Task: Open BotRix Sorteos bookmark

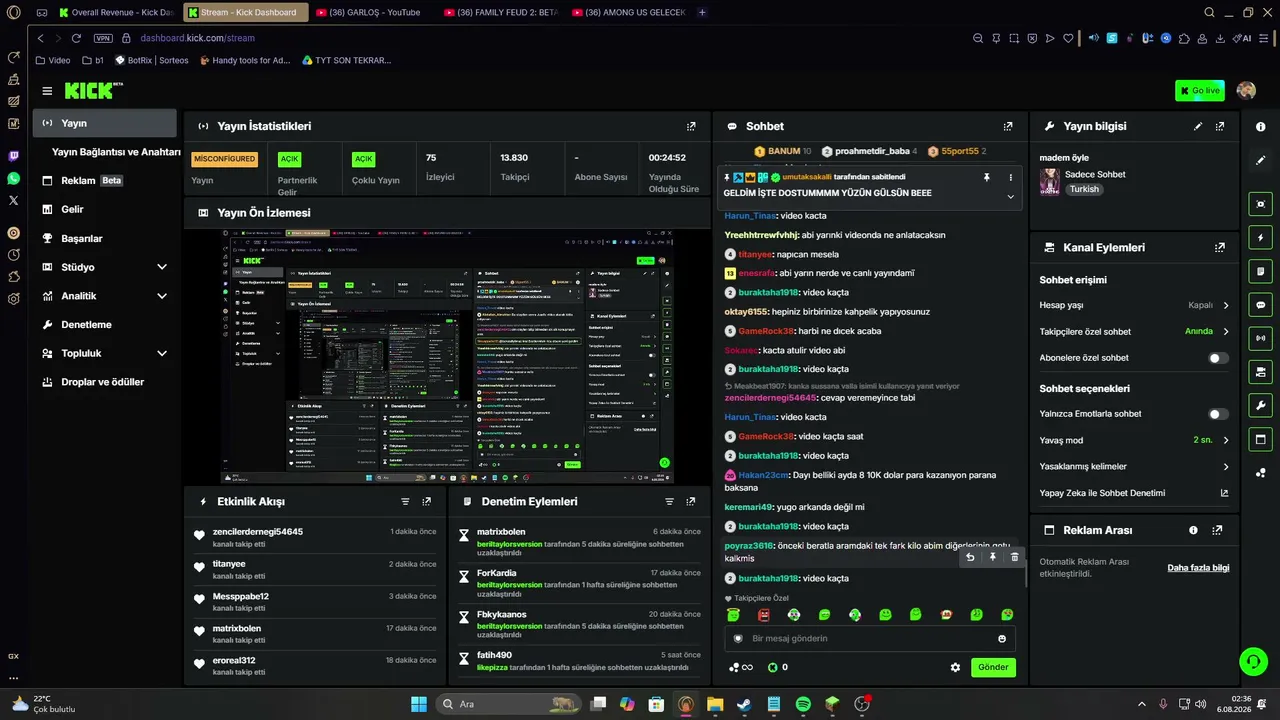Action: 152,60
